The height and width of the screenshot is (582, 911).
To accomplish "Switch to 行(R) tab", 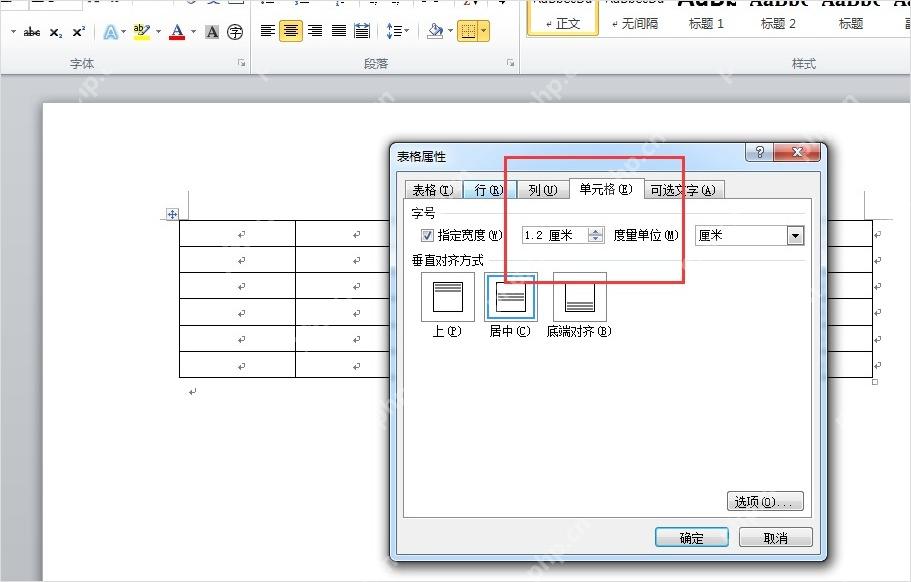I will tap(489, 190).
